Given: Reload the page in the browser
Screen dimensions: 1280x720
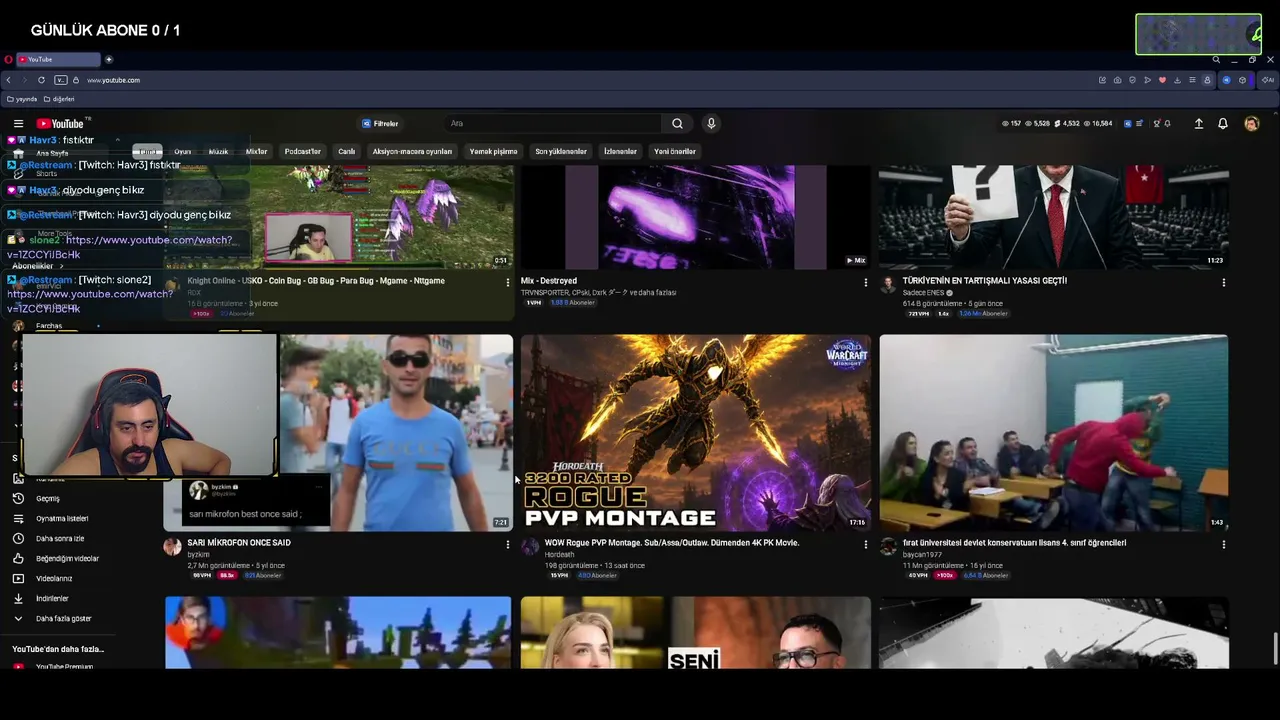Looking at the screenshot, I should [x=41, y=80].
